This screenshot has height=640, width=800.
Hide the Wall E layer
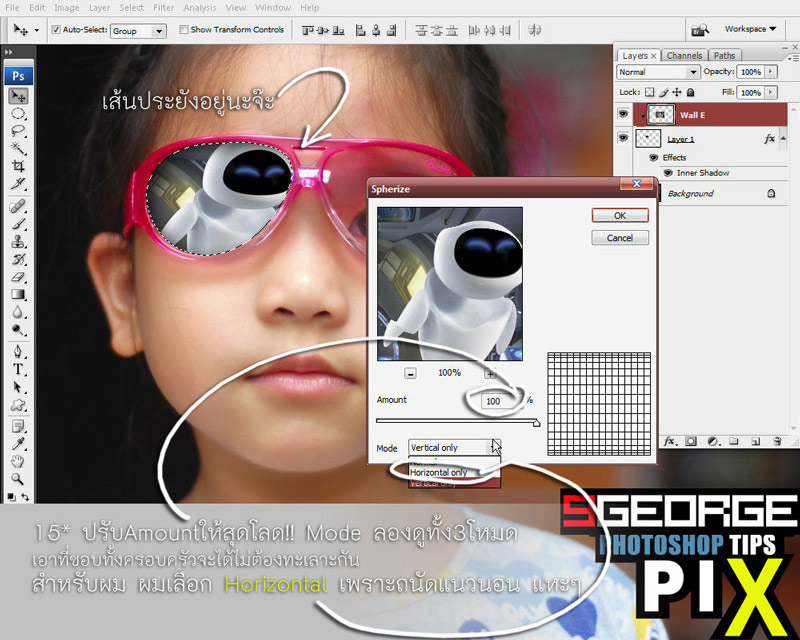(x=623, y=114)
